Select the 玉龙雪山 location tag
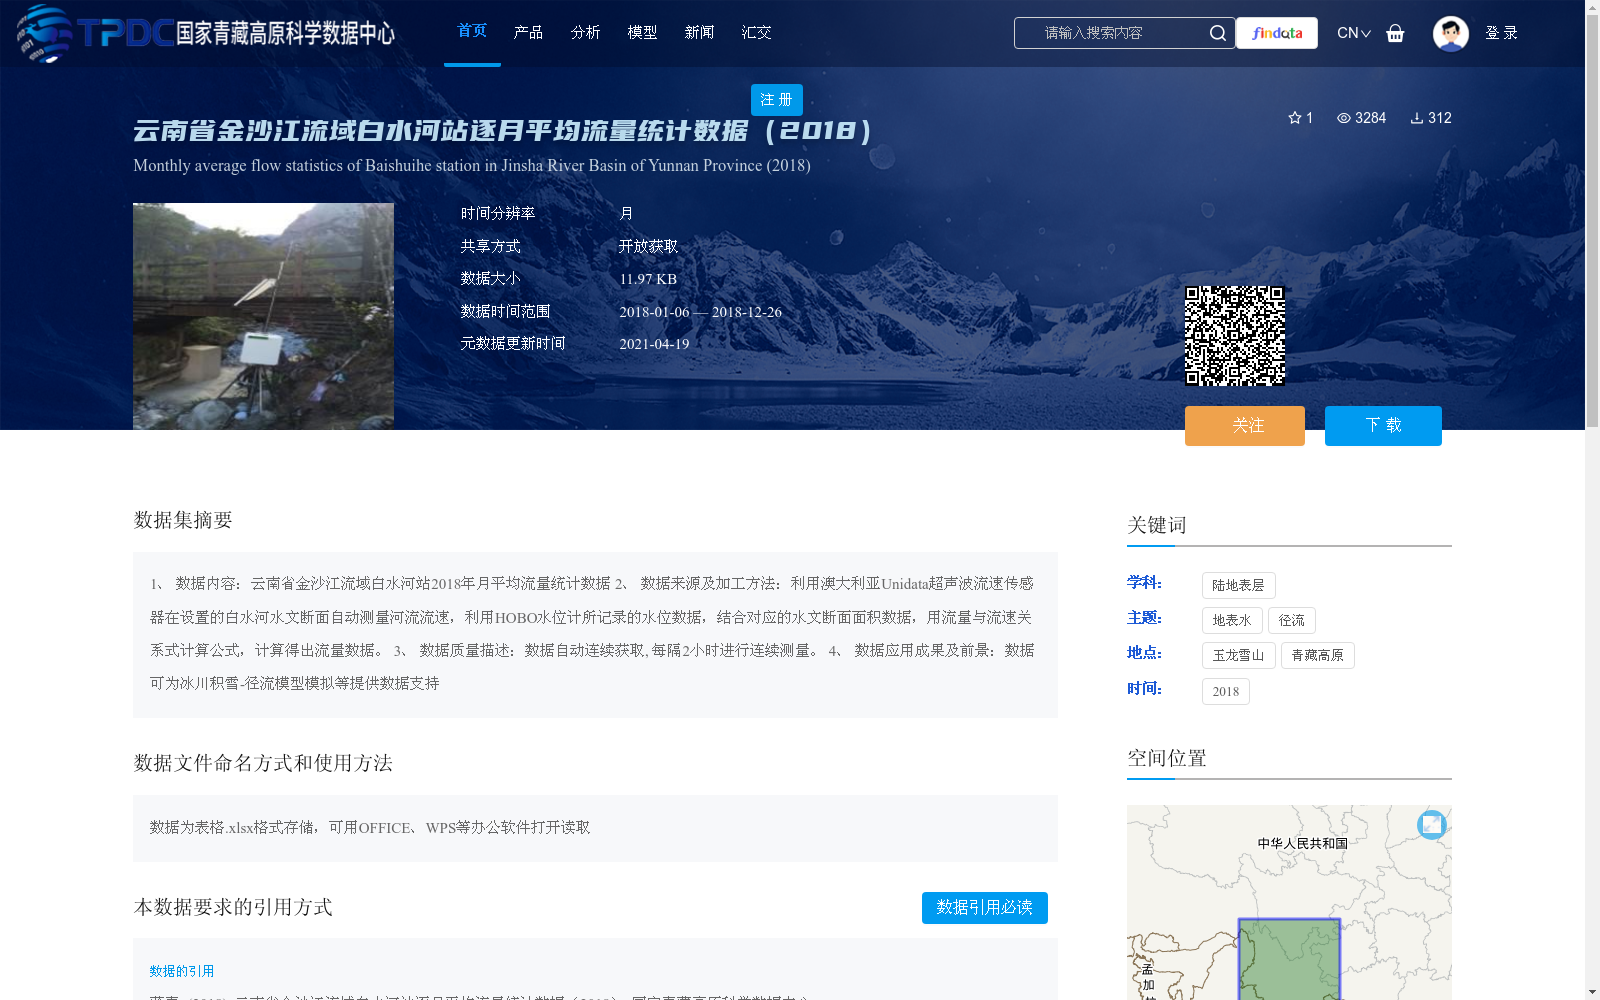The width and height of the screenshot is (1600, 1000). point(1238,655)
